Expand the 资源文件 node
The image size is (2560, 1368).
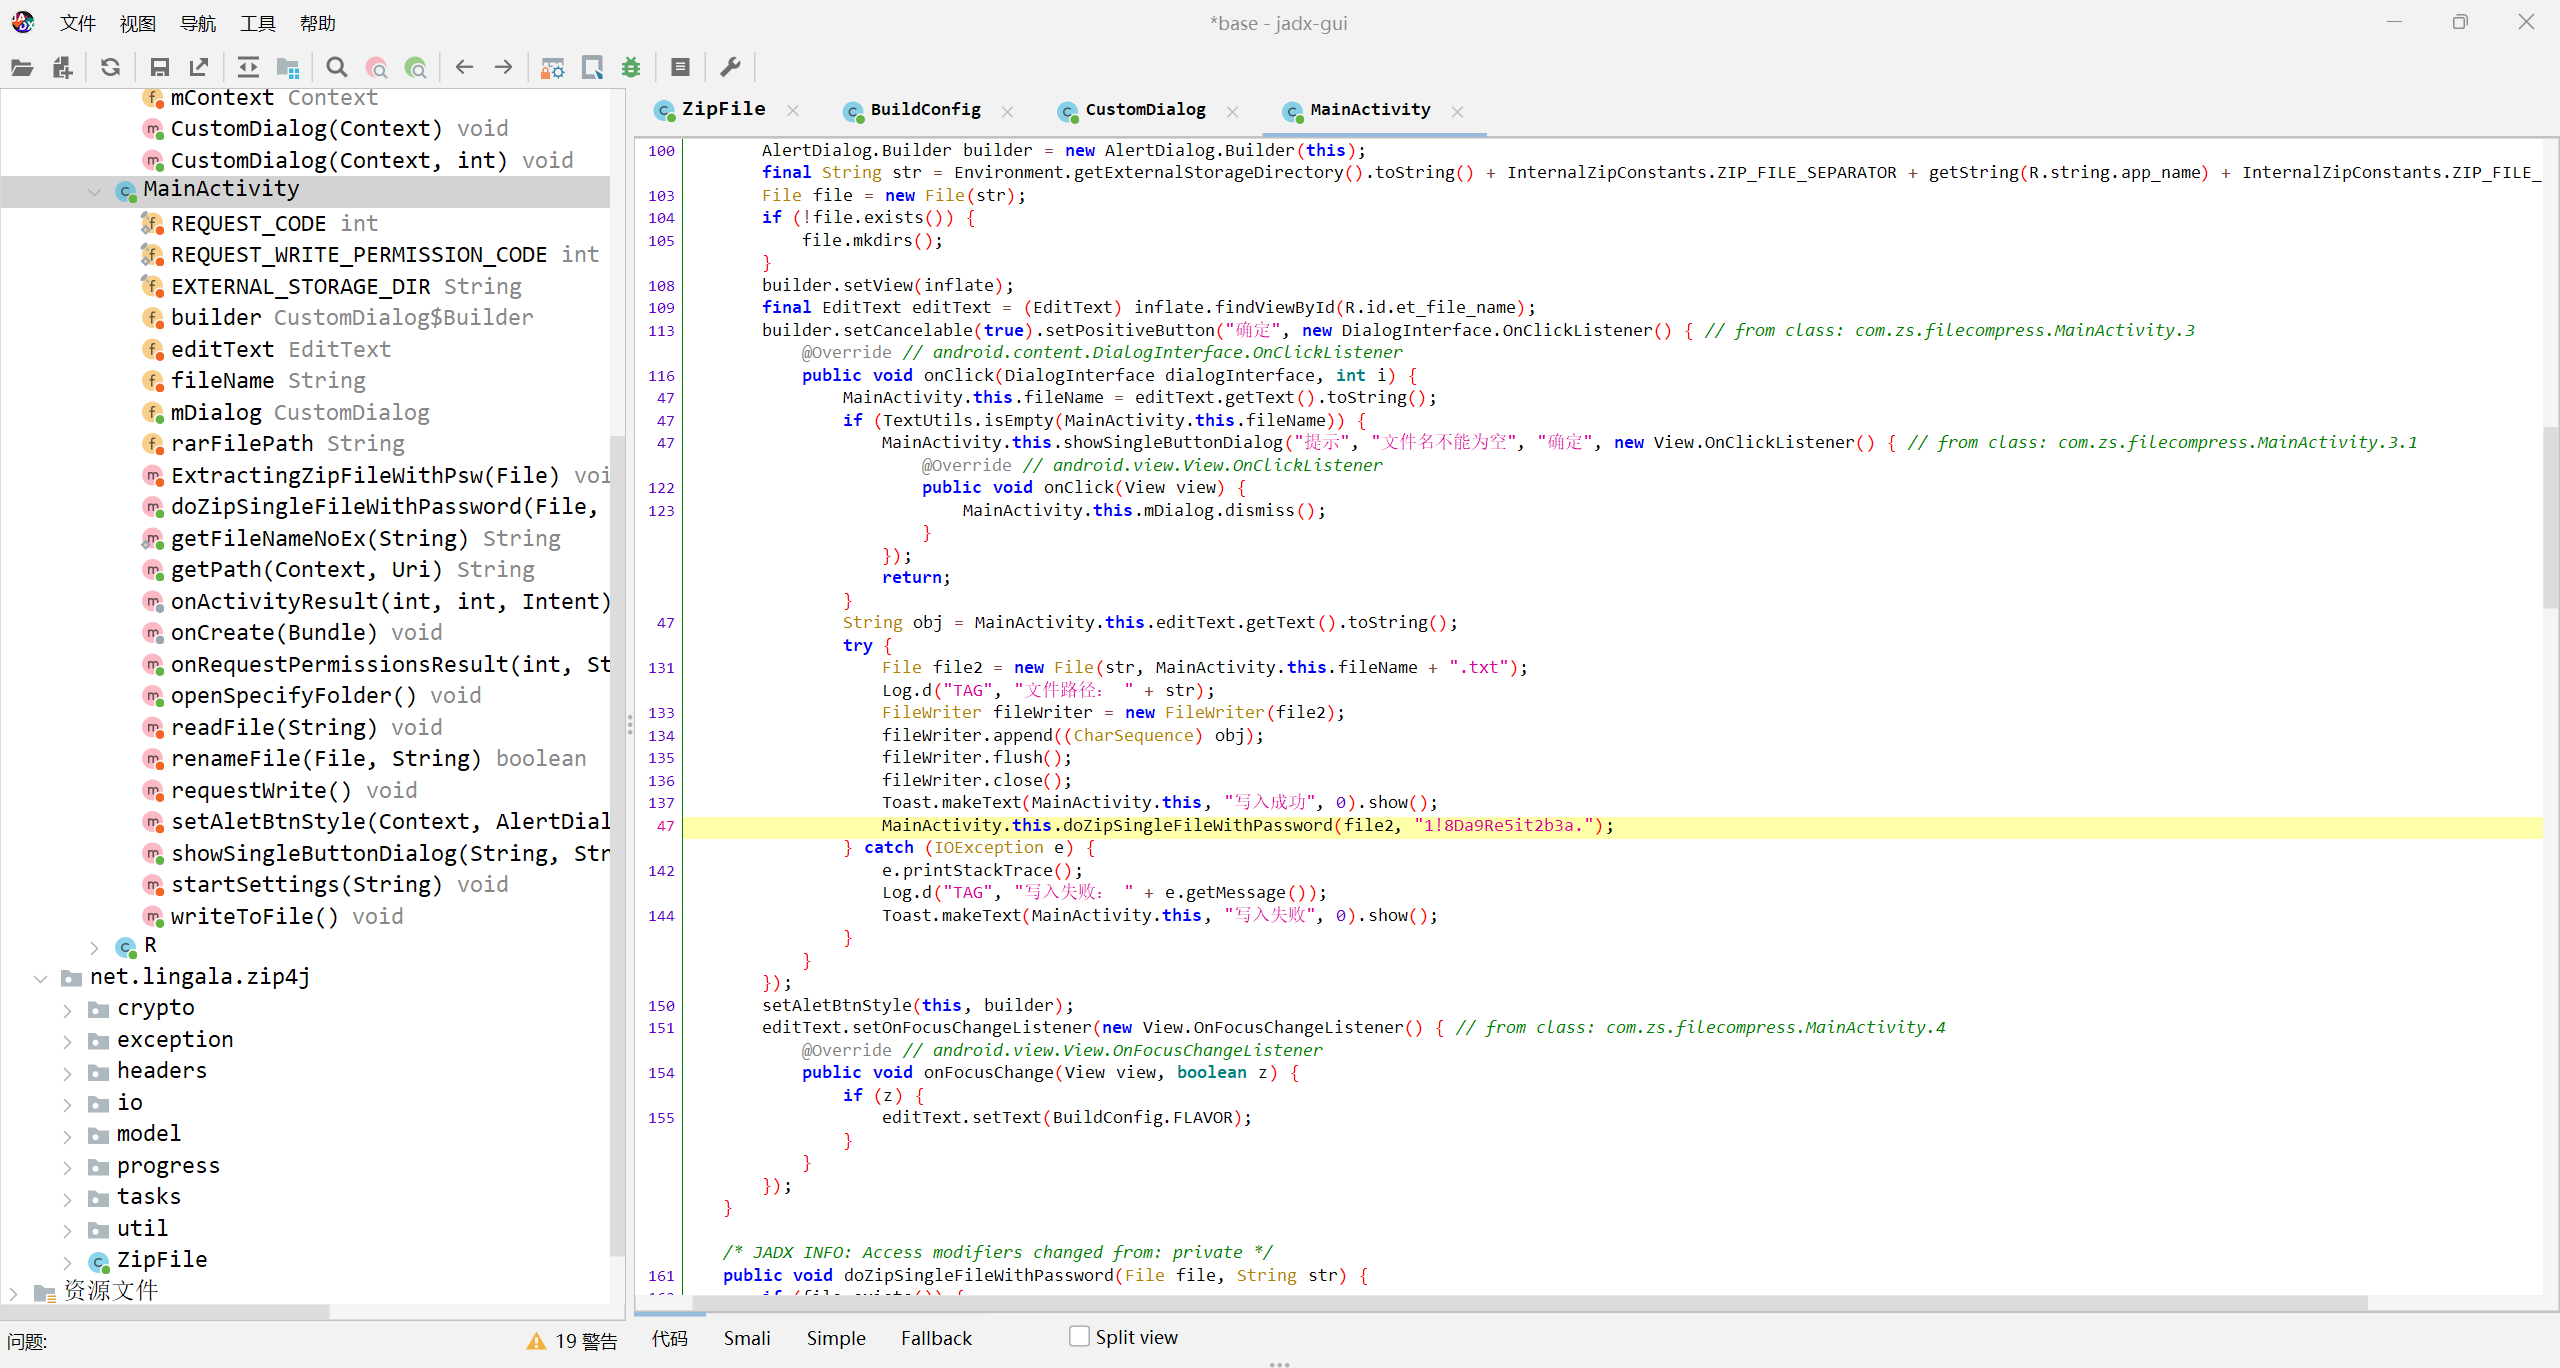(14, 1293)
